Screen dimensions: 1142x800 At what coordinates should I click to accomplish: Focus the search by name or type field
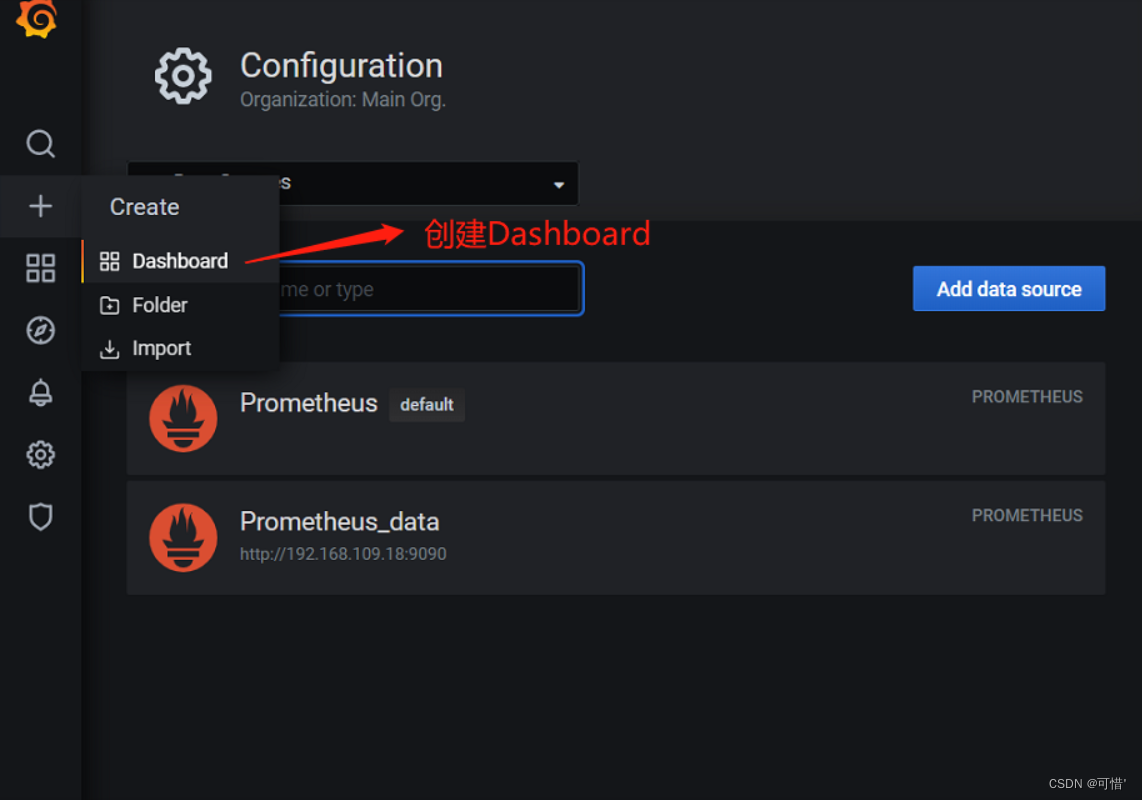coord(430,289)
